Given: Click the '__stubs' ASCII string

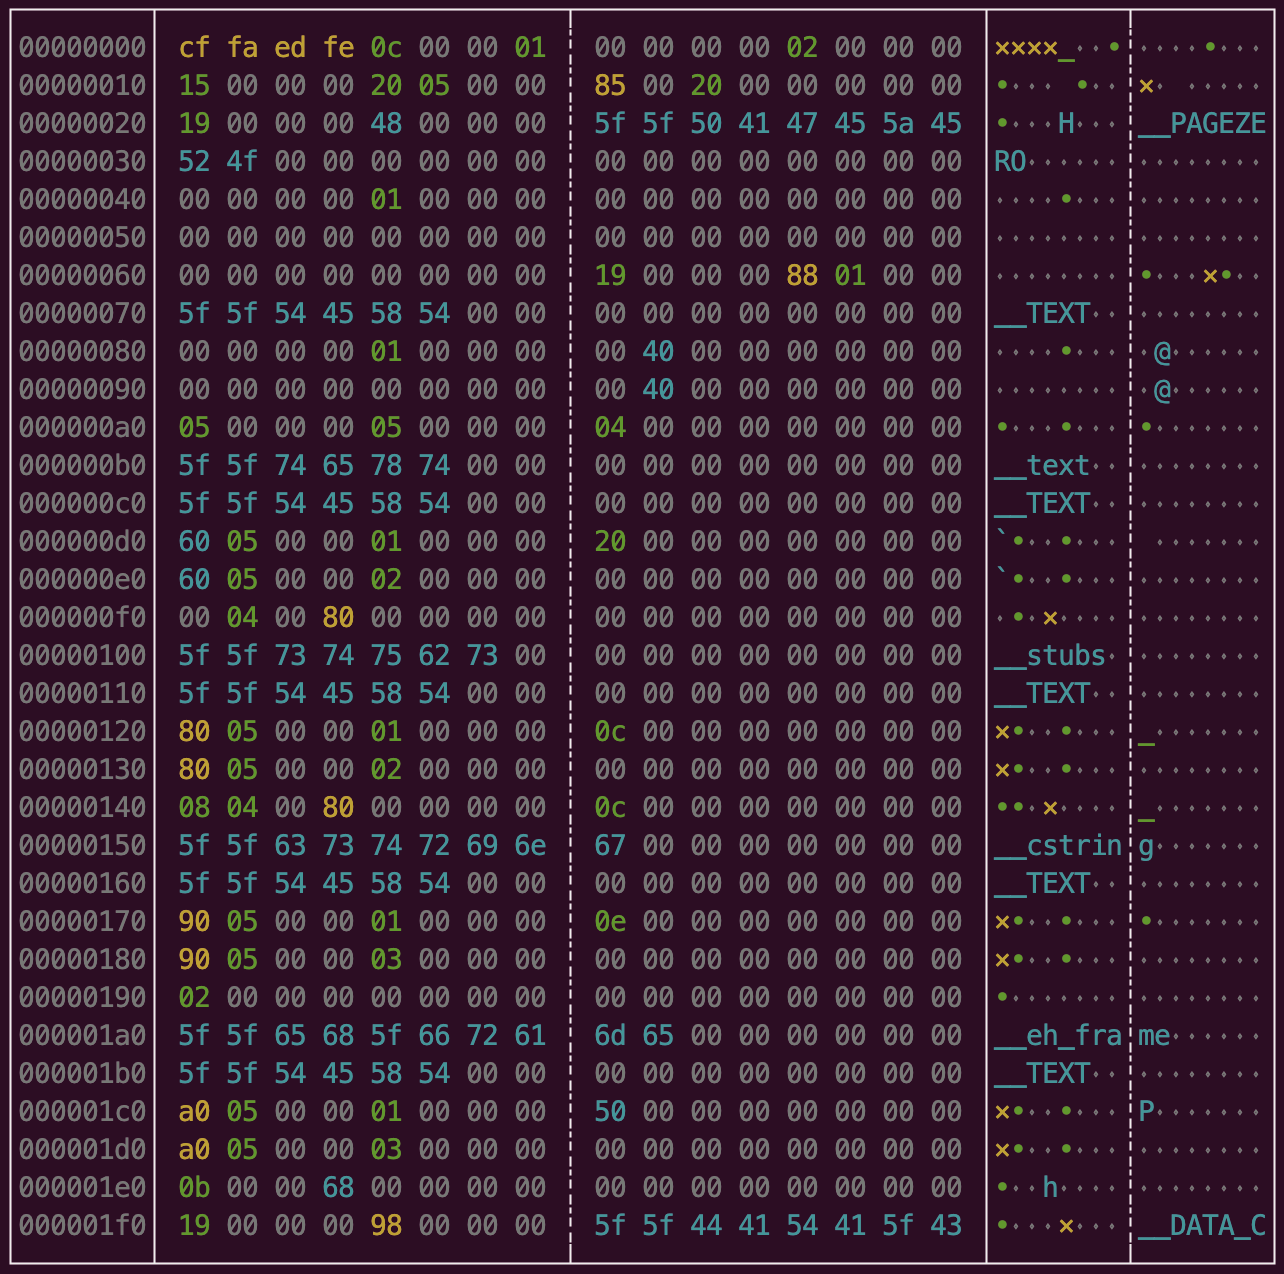Looking at the screenshot, I should [1050, 656].
